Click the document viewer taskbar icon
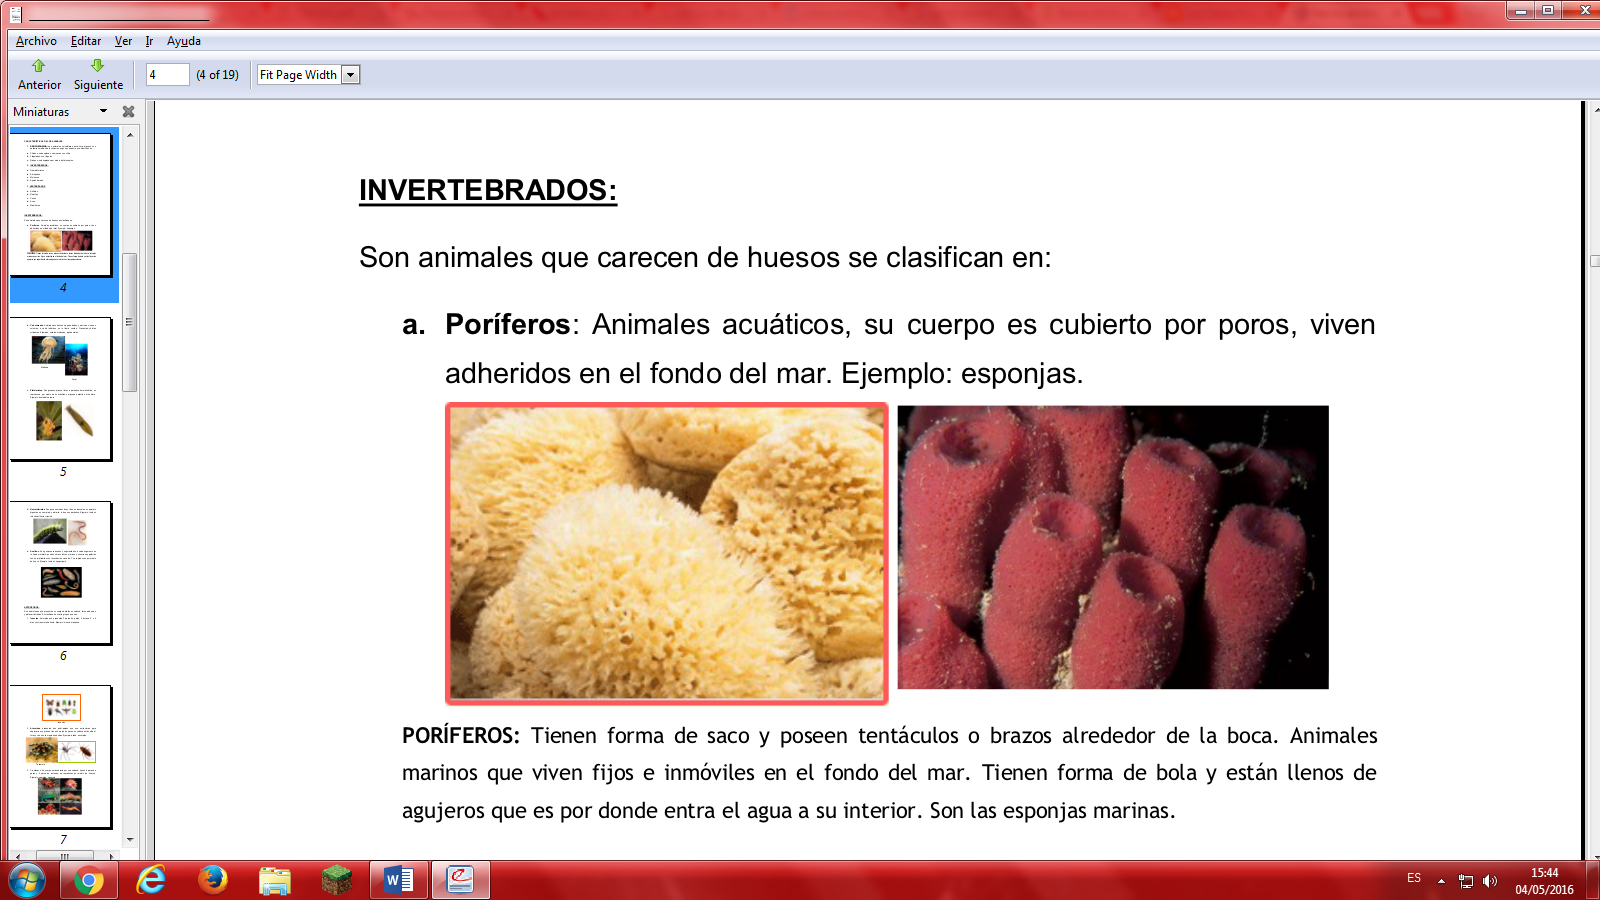The image size is (1600, 900). (x=461, y=881)
